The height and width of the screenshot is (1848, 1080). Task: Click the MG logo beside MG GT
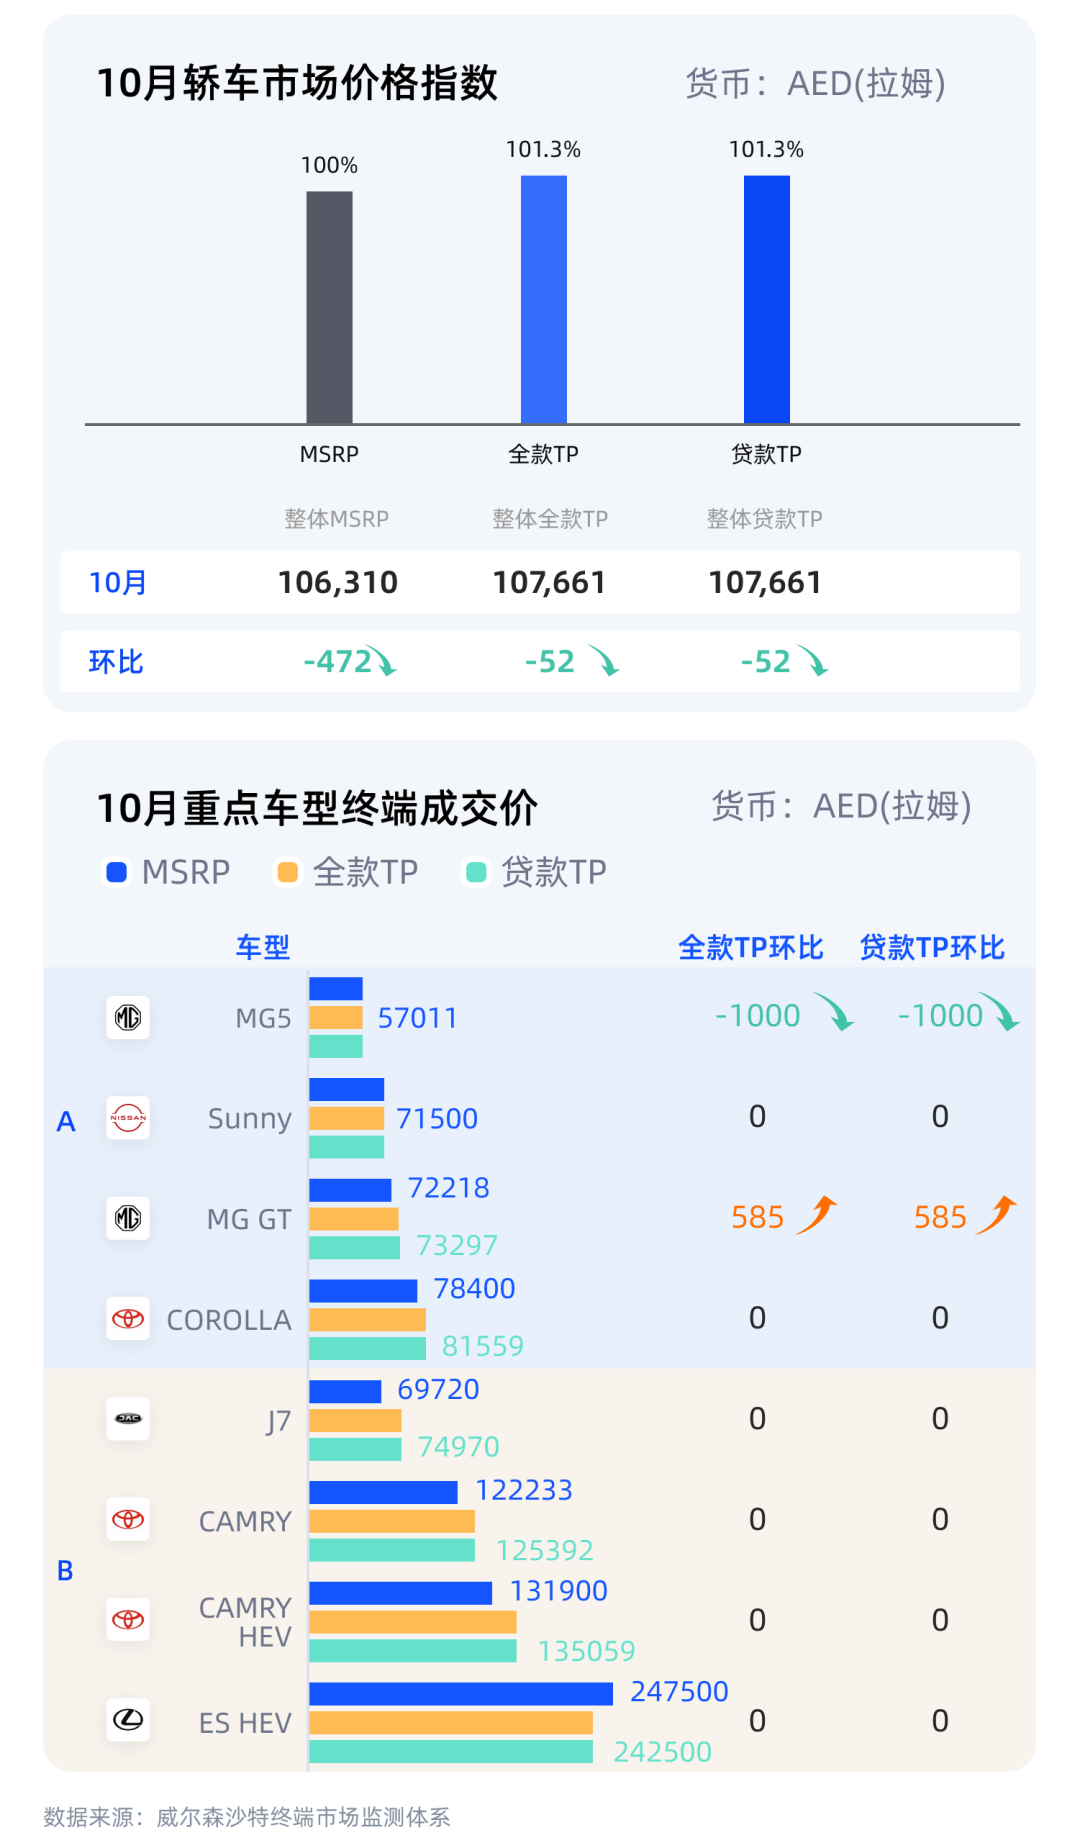coord(128,1218)
